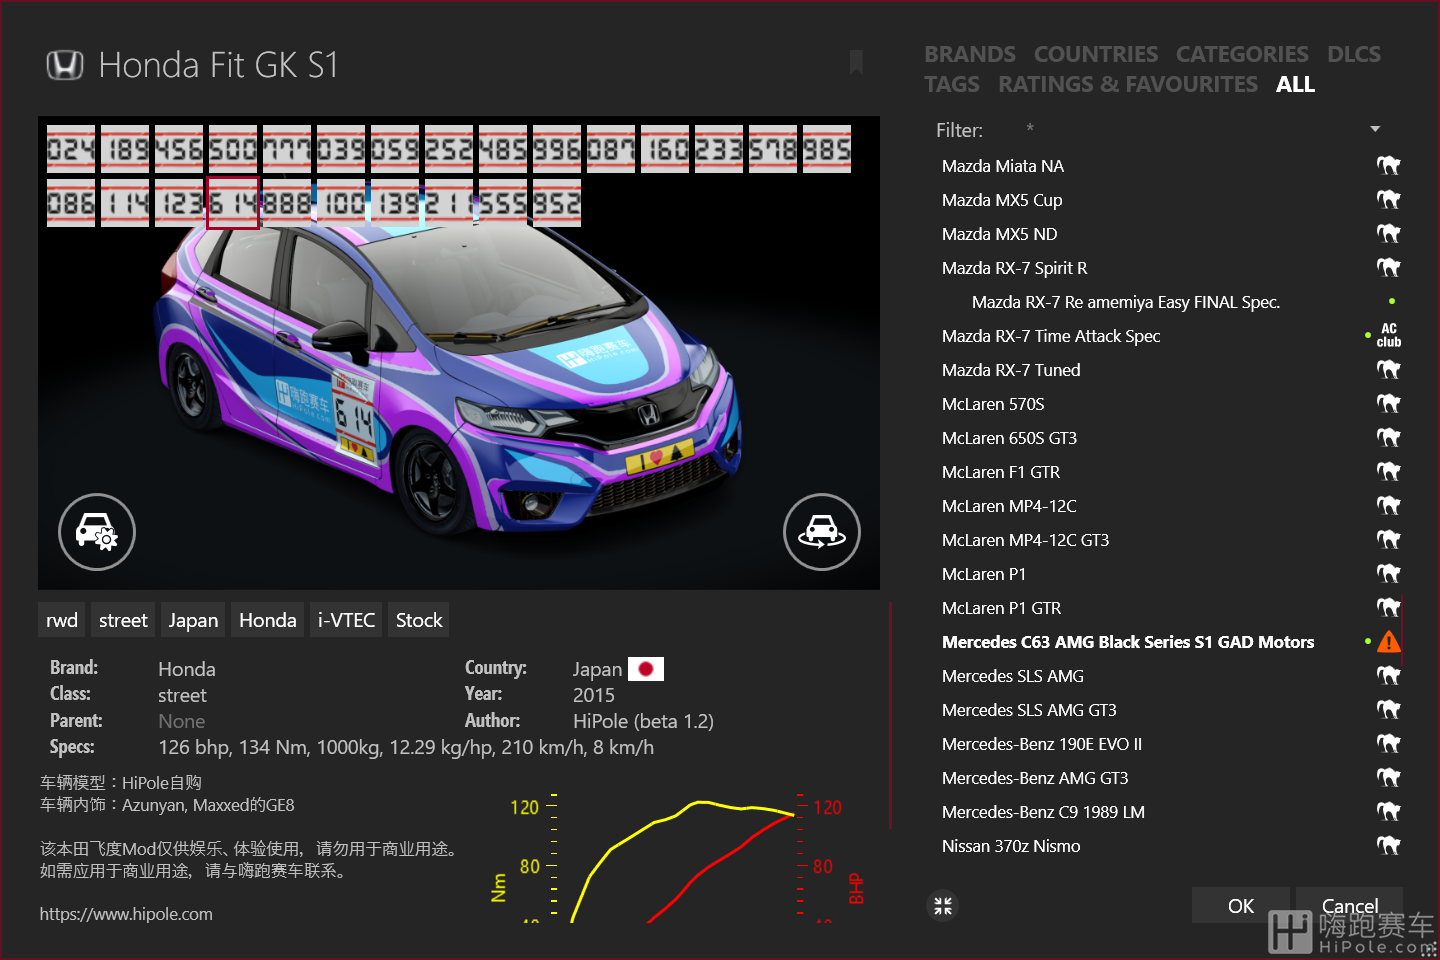Screen dimensions: 1440x960
Task: Open the Filter dropdown arrow
Action: pyautogui.click(x=1375, y=129)
